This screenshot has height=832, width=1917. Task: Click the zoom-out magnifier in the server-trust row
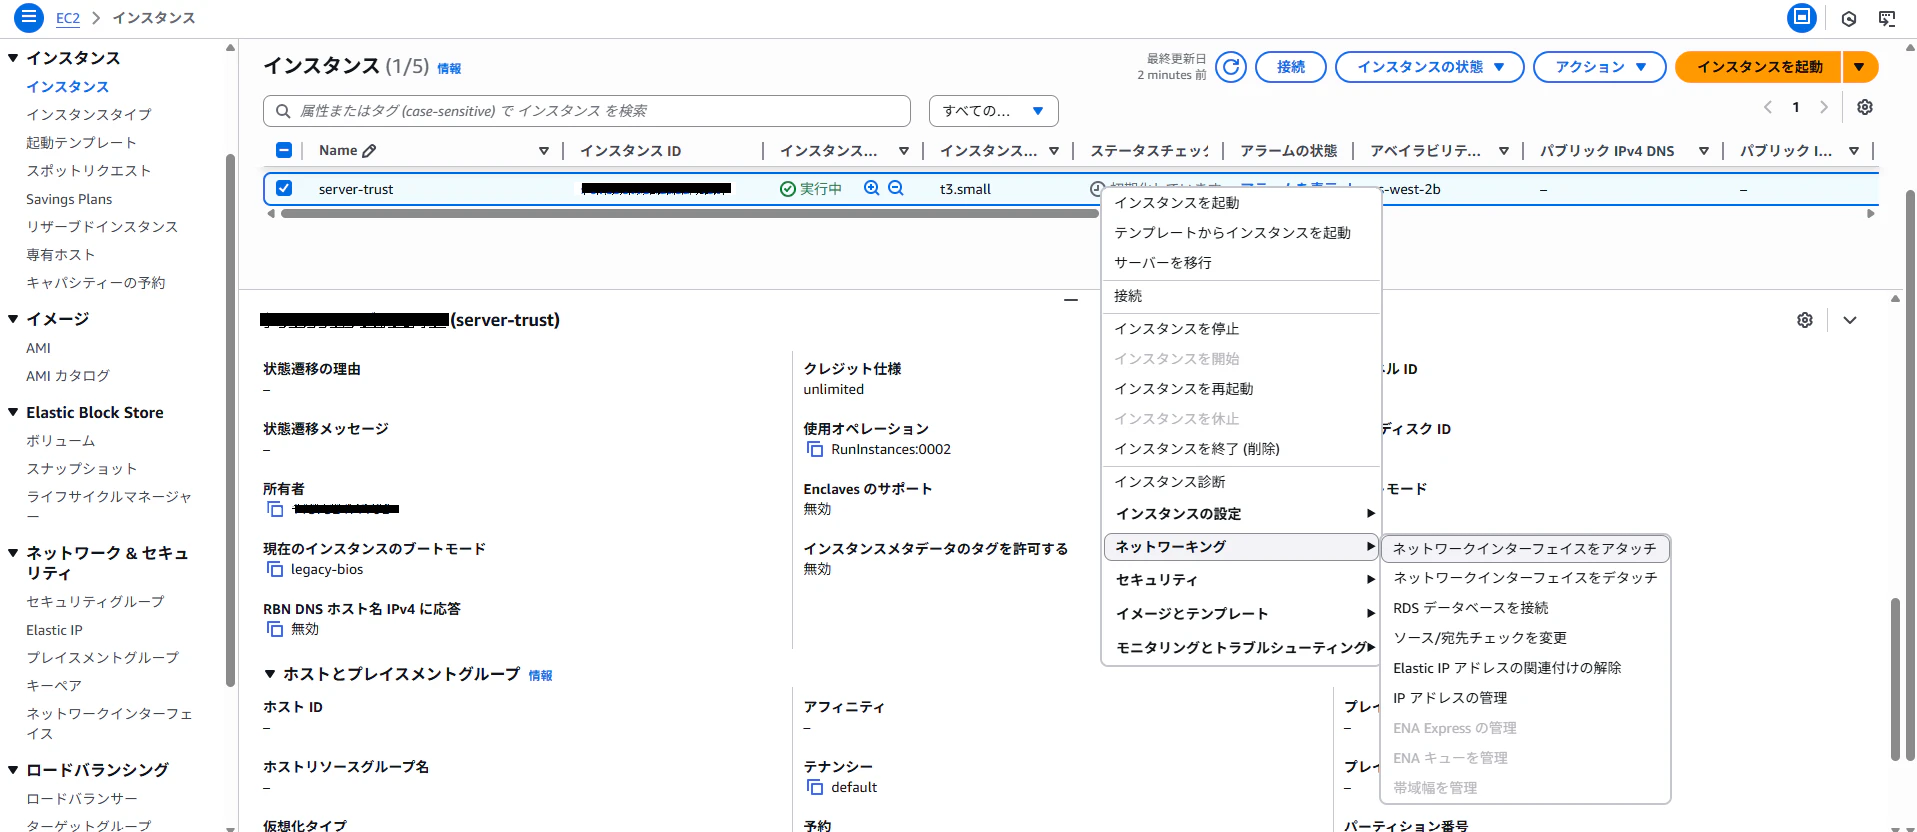896,188
